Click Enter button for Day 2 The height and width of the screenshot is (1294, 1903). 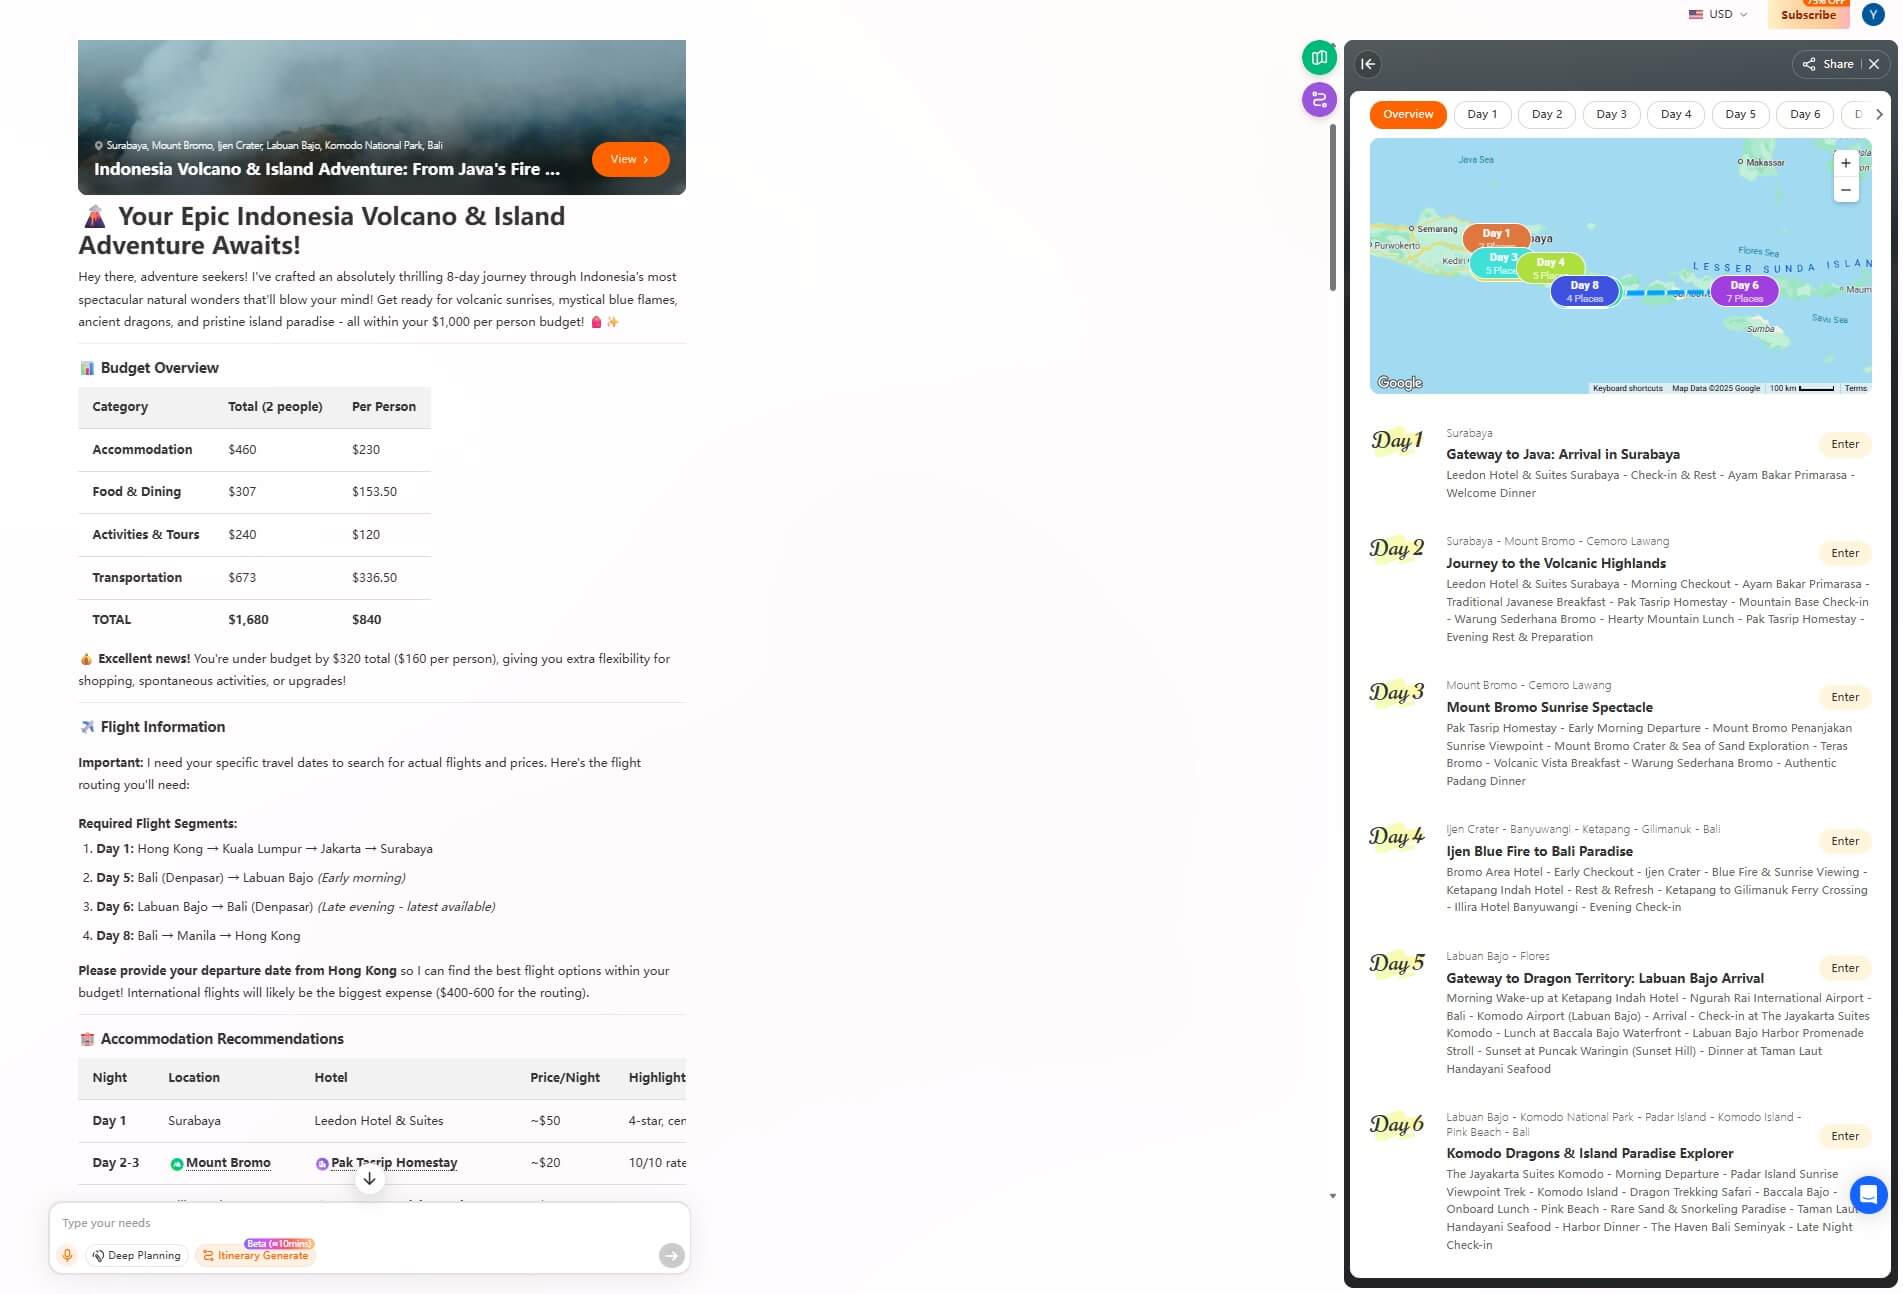click(x=1844, y=553)
